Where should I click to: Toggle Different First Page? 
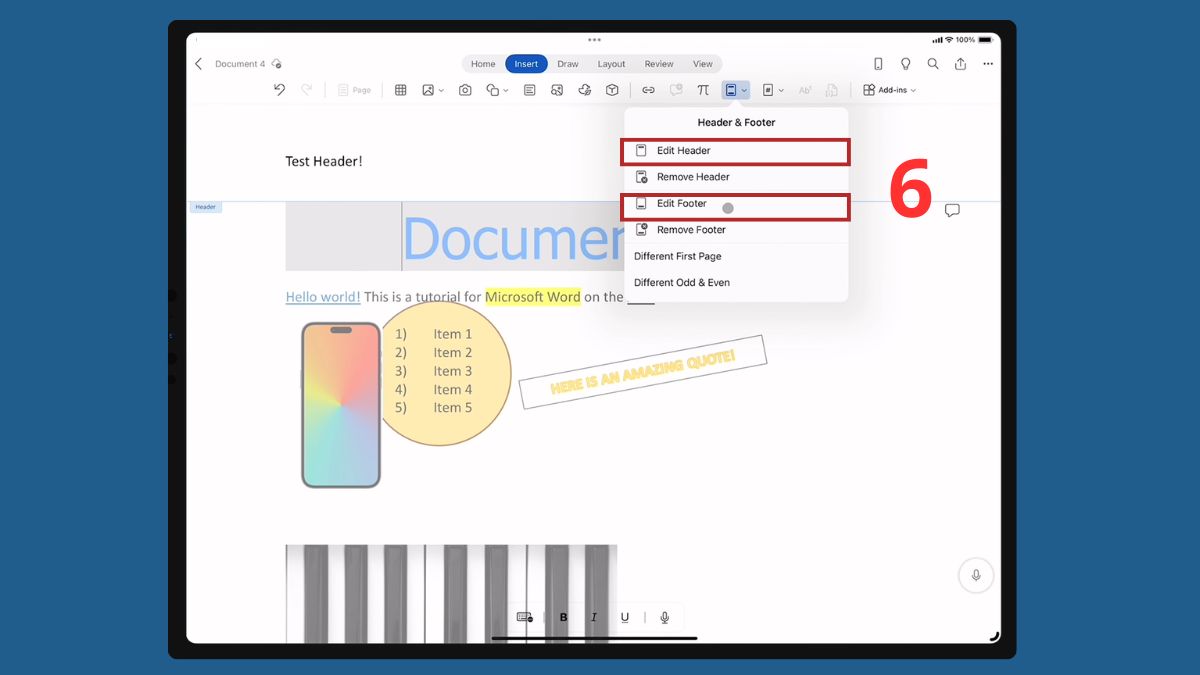736,256
